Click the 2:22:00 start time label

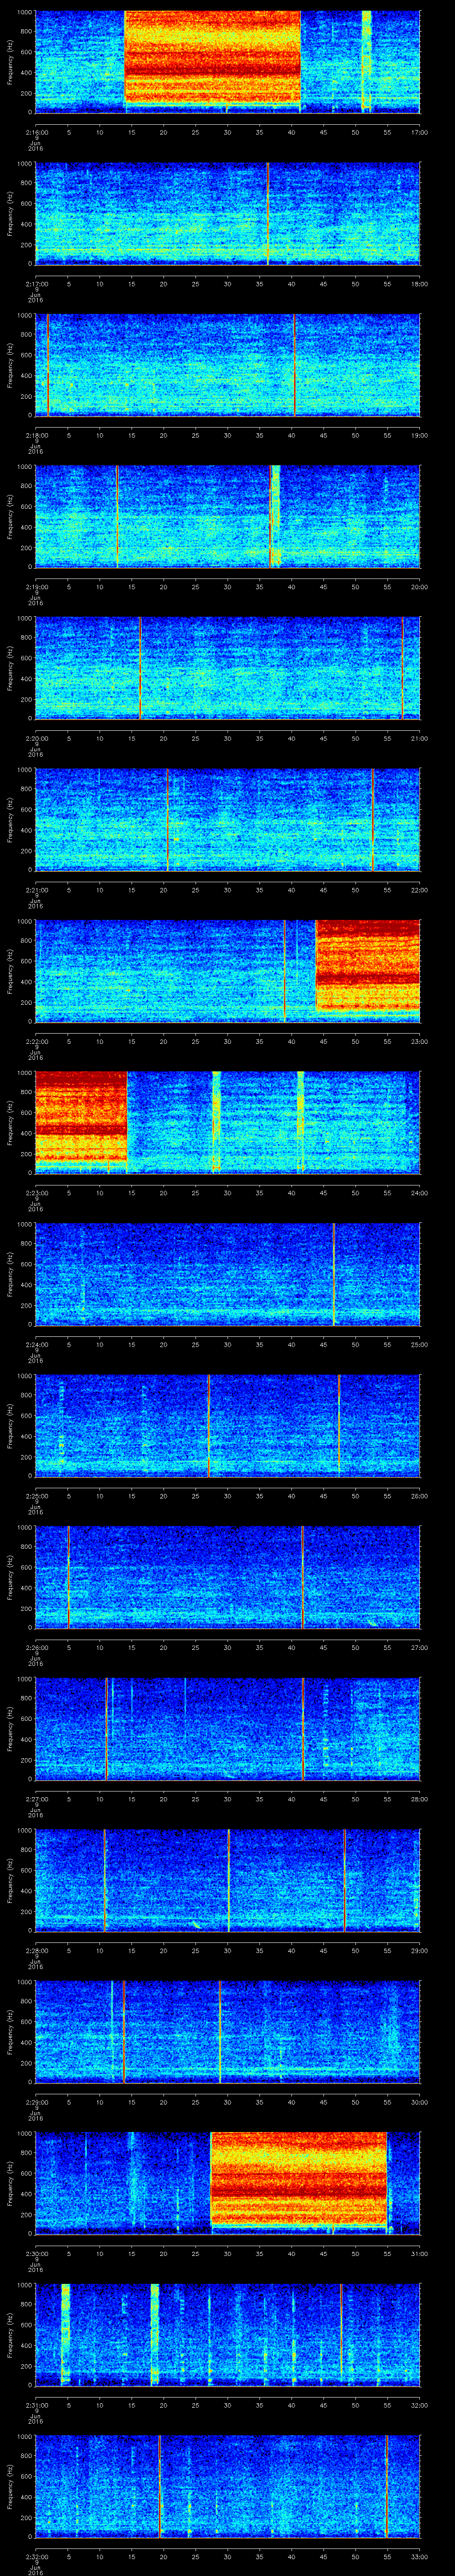pos(36,1041)
